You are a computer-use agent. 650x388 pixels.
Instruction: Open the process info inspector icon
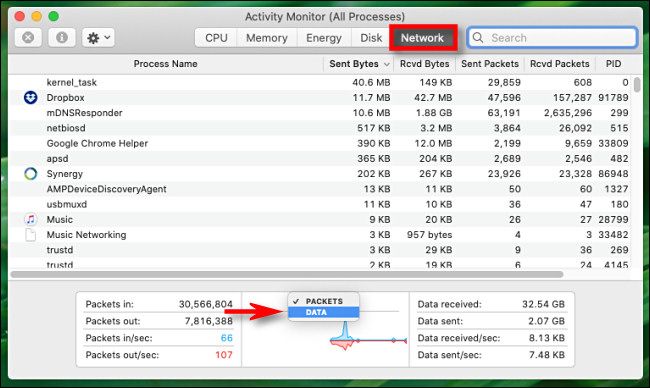point(62,38)
